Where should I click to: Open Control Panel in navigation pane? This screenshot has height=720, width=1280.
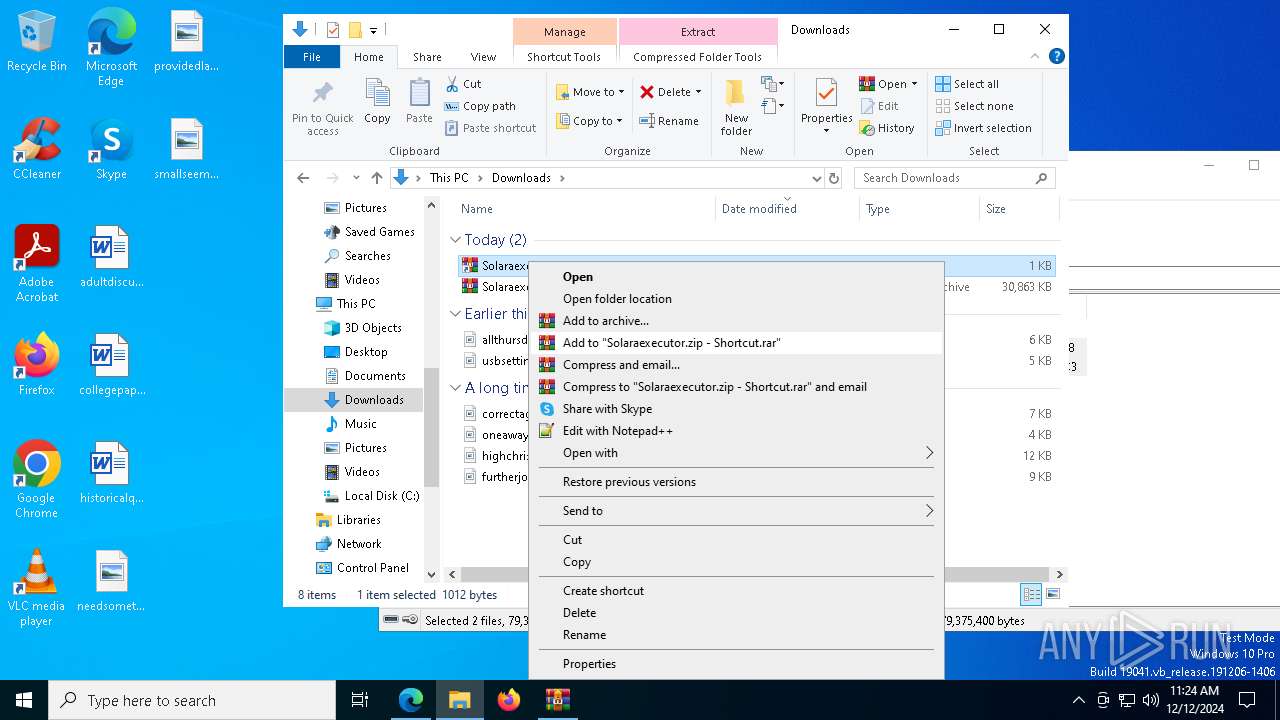click(x=362, y=568)
